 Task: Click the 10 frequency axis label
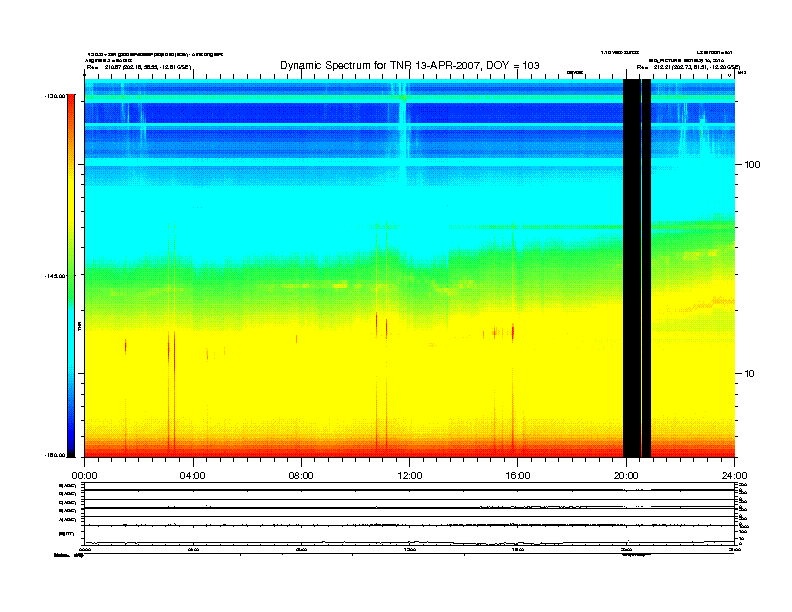[x=749, y=374]
